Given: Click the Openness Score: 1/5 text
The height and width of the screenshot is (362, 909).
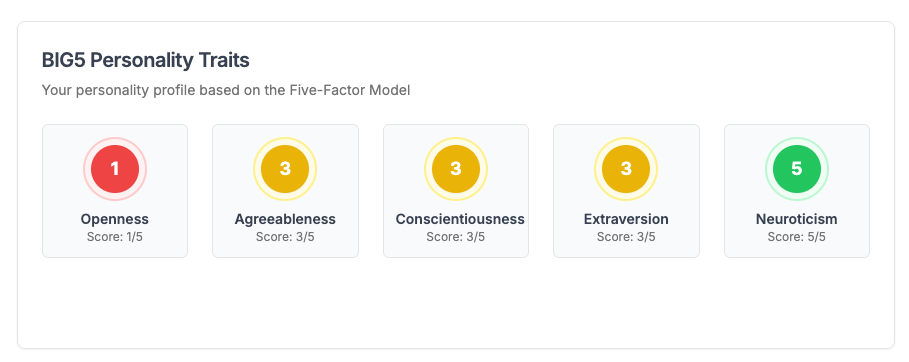Looking at the screenshot, I should pyautogui.click(x=115, y=237).
